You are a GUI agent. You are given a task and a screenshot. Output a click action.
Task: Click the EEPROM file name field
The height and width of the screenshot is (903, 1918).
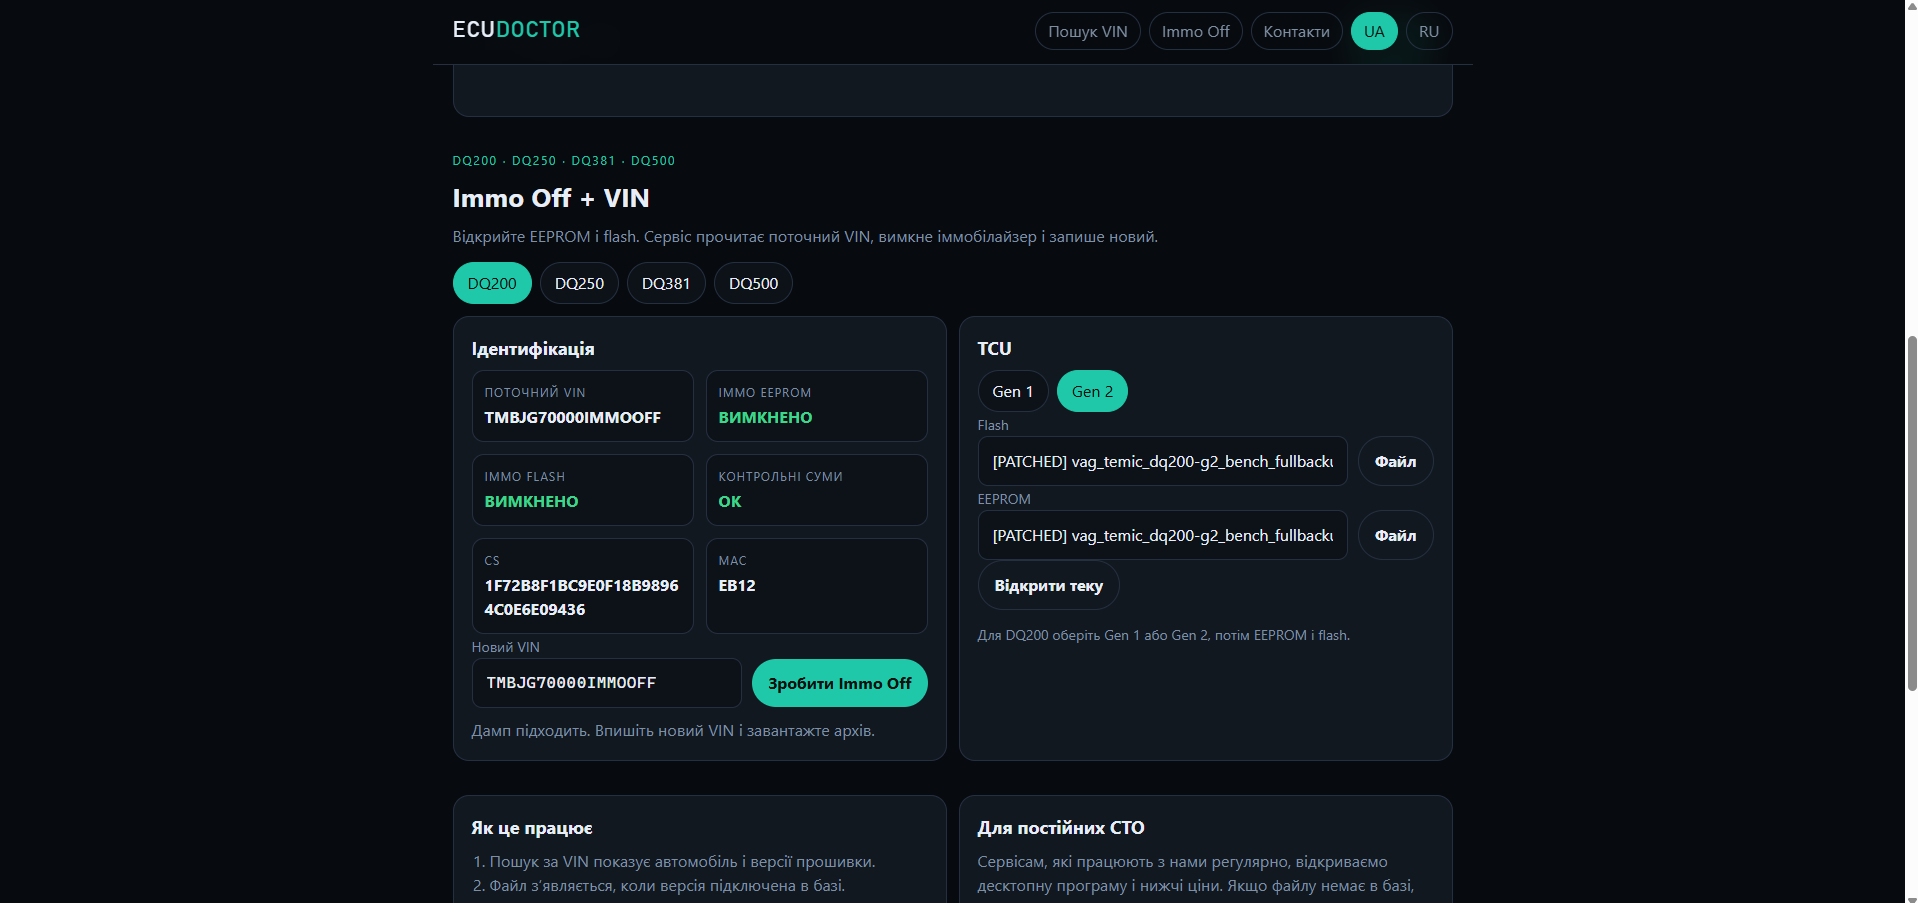1162,535
